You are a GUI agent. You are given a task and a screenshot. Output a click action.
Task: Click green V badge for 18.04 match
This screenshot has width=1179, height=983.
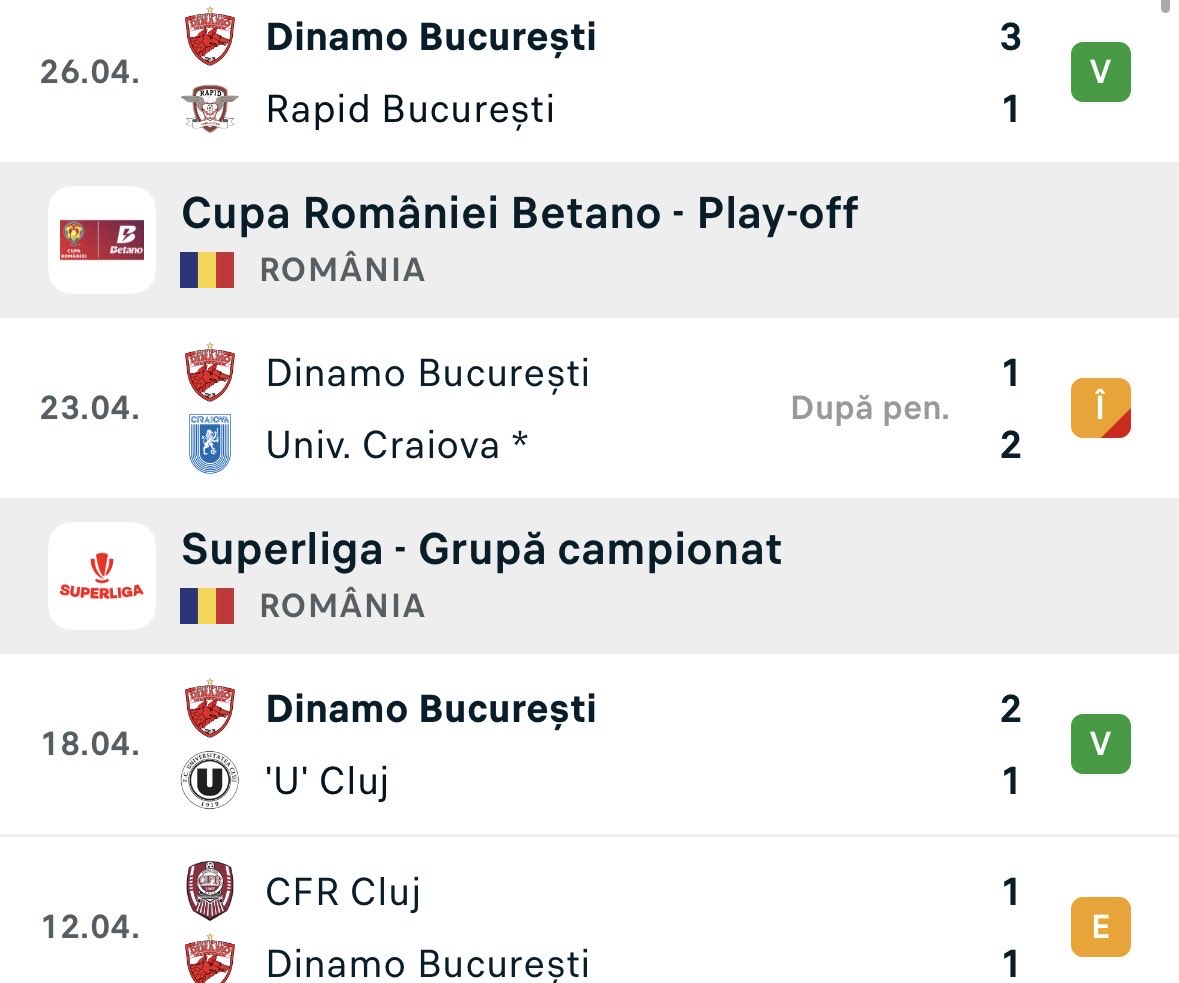coord(1101,744)
